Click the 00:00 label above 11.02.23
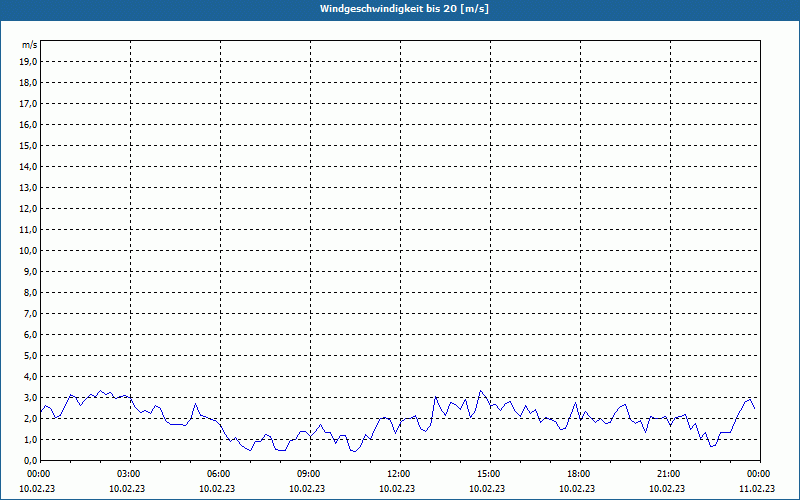This screenshot has width=800, height=500. pos(758,473)
